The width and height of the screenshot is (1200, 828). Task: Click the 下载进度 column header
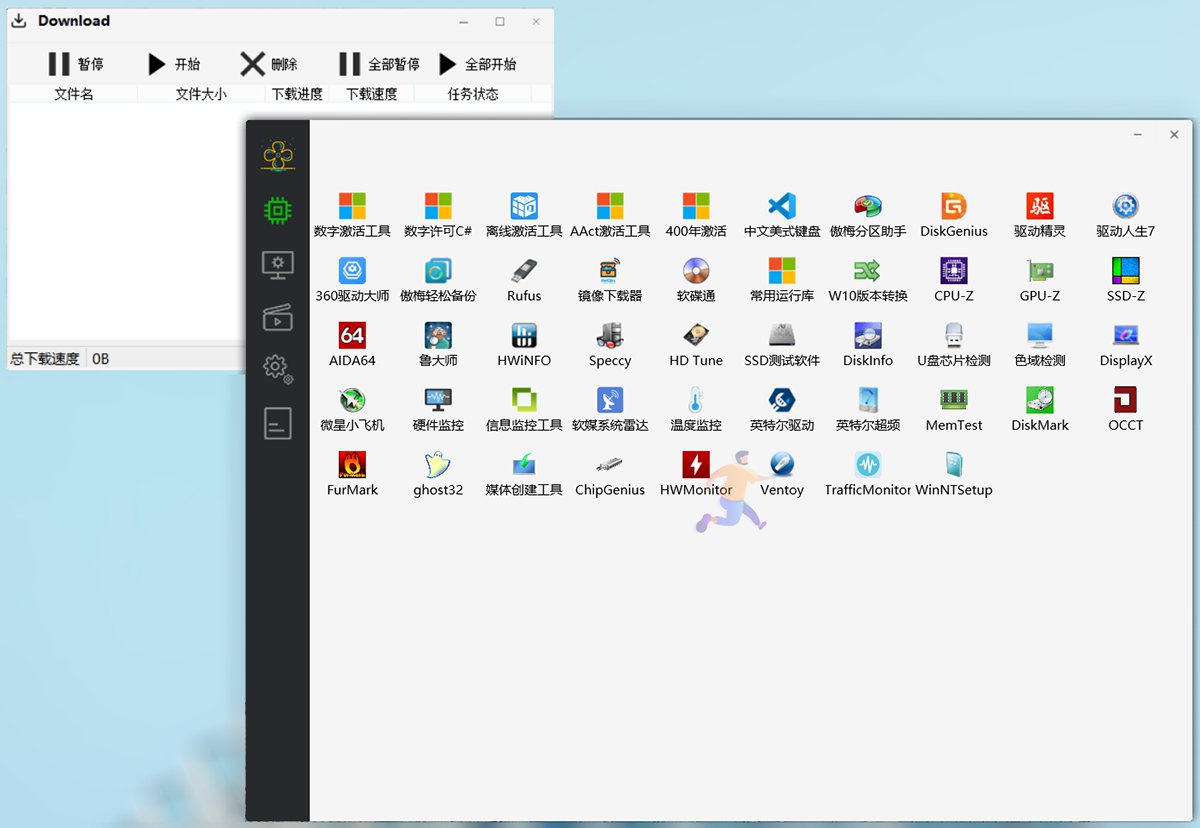(x=297, y=94)
